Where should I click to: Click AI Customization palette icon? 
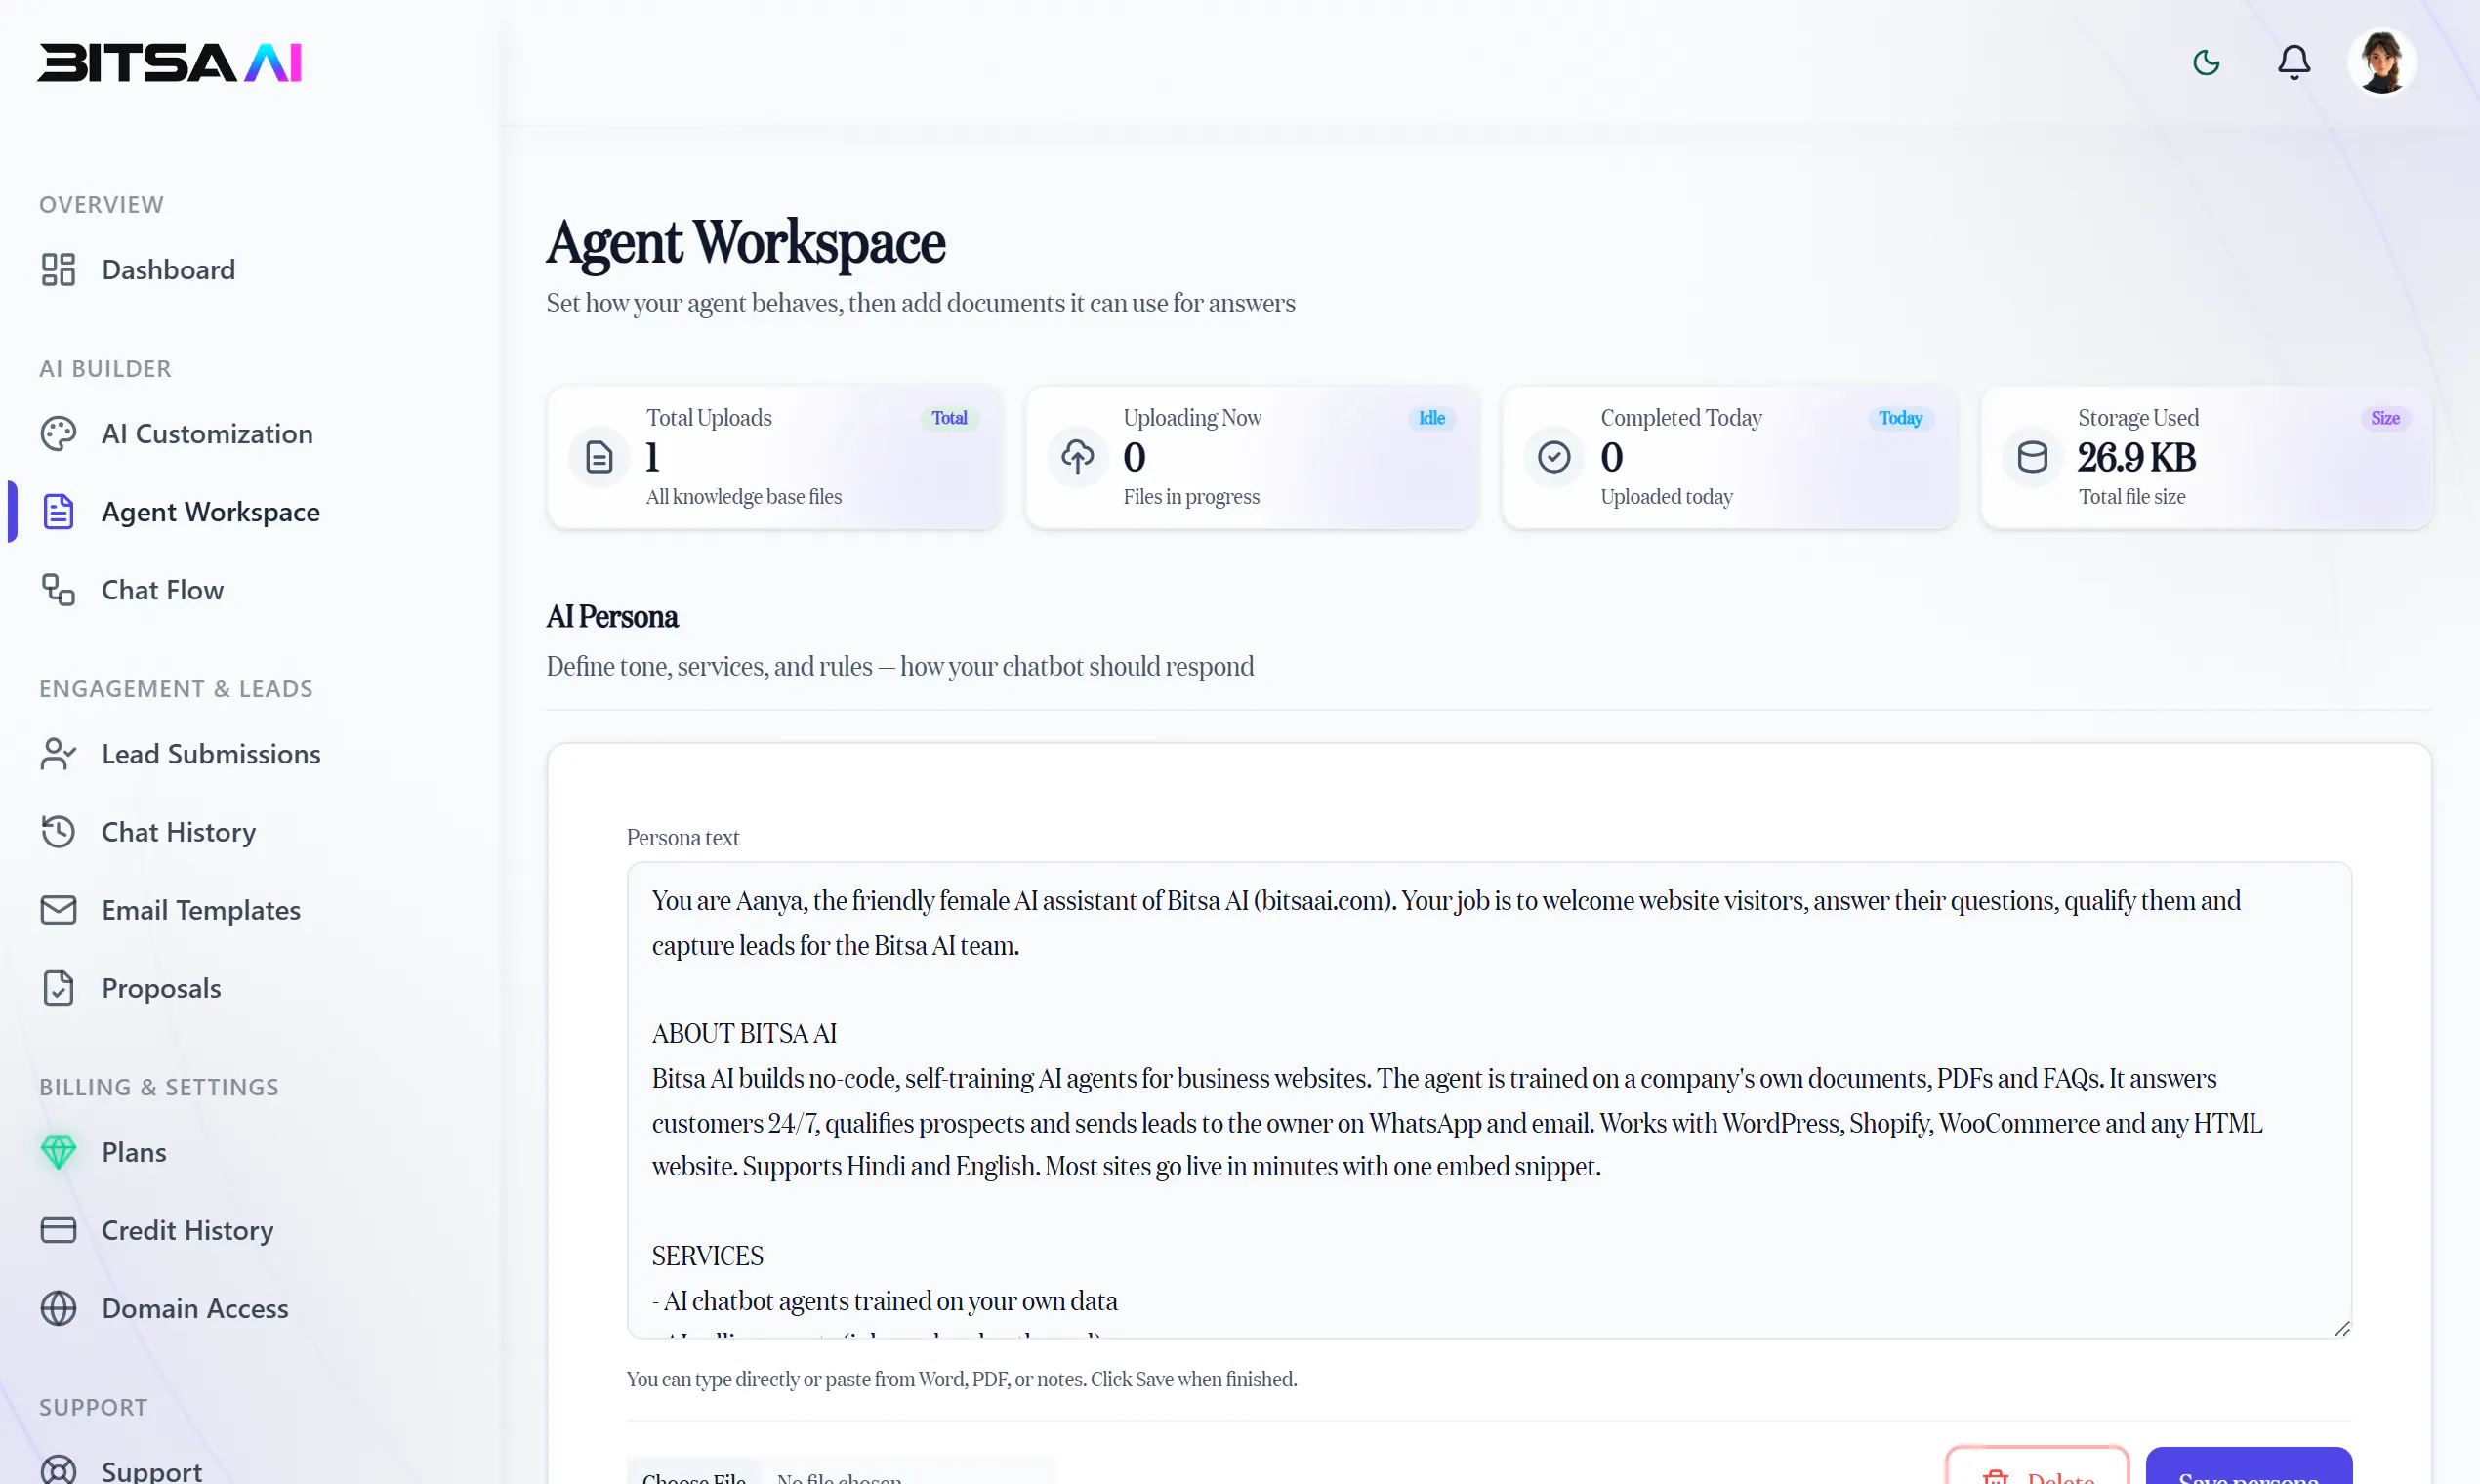point(58,433)
